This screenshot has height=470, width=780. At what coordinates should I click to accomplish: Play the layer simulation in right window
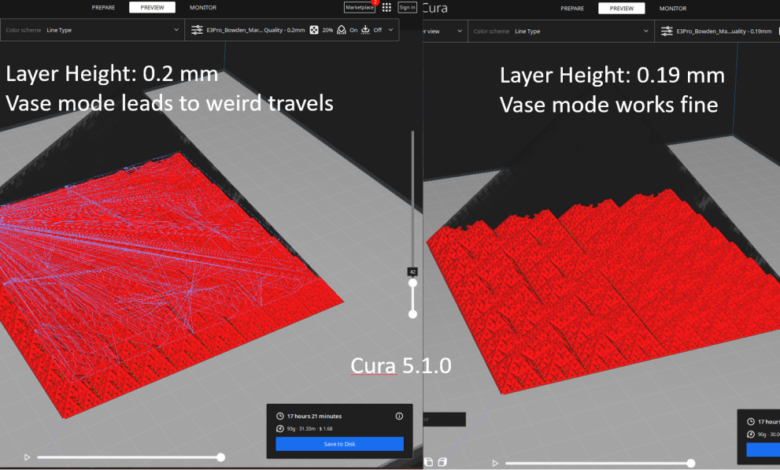pyautogui.click(x=495, y=463)
